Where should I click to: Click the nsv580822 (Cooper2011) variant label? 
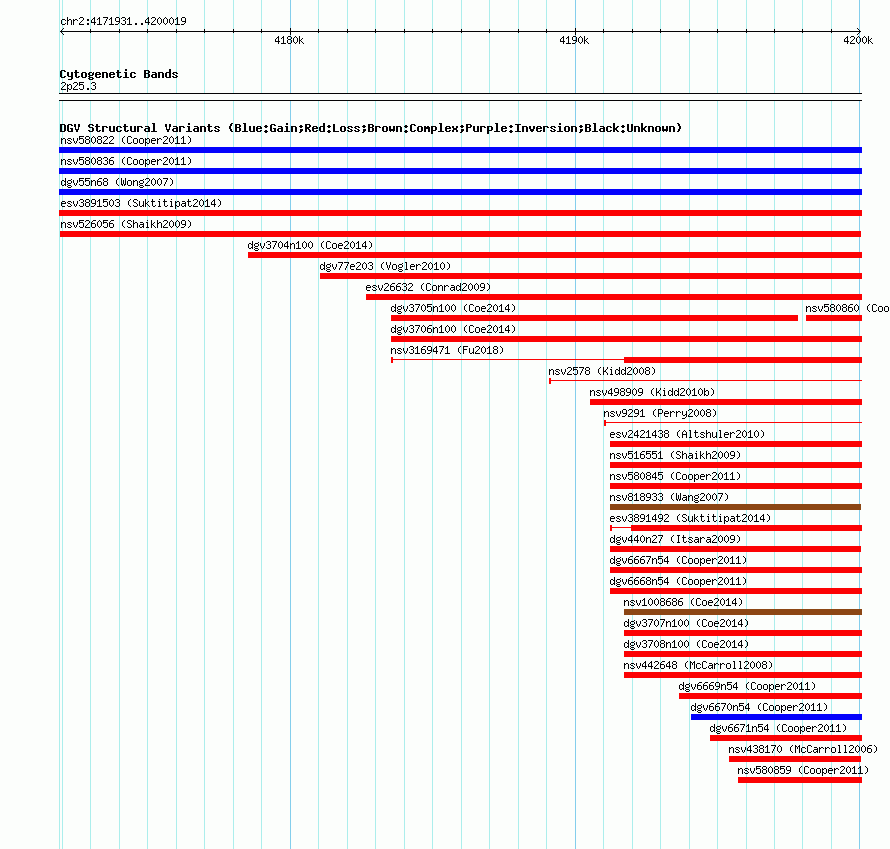126,140
